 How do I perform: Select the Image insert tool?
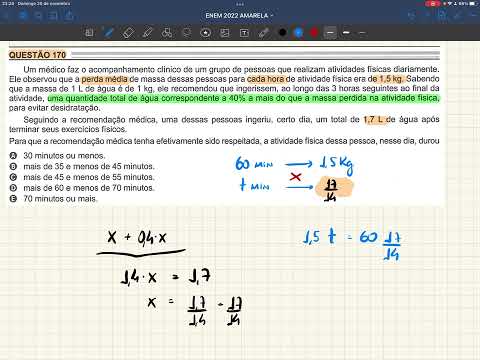pos(225,33)
